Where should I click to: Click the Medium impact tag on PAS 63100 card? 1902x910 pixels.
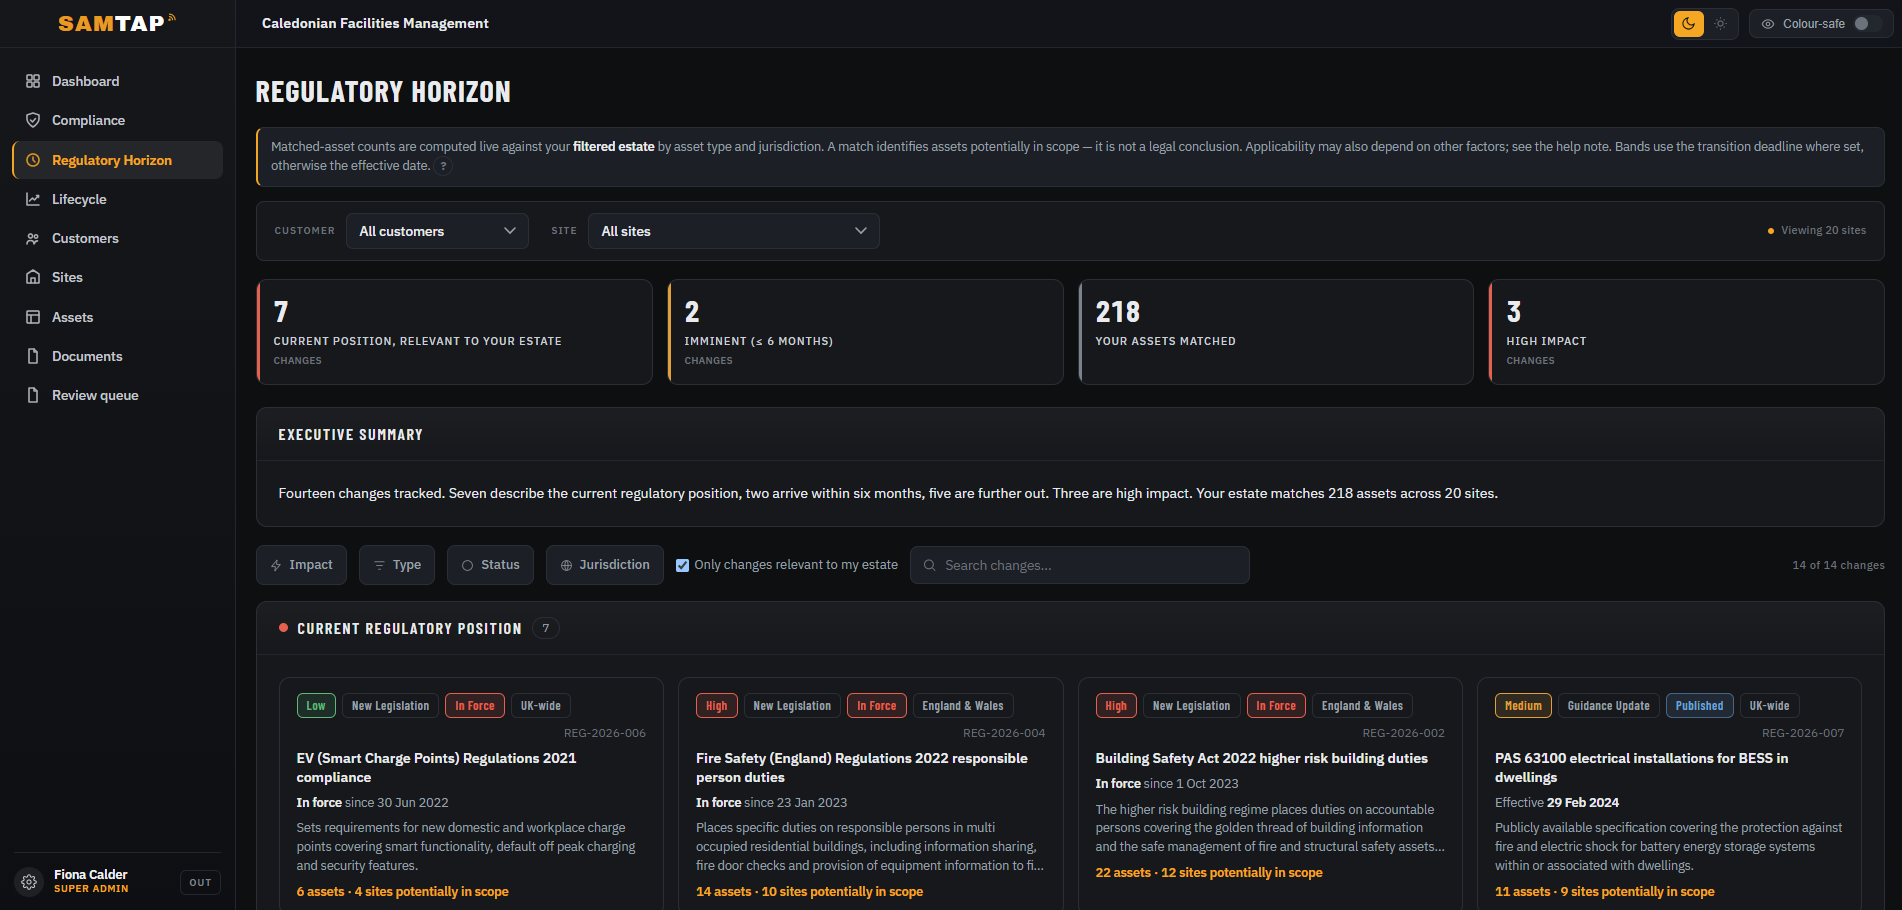pyautogui.click(x=1523, y=706)
